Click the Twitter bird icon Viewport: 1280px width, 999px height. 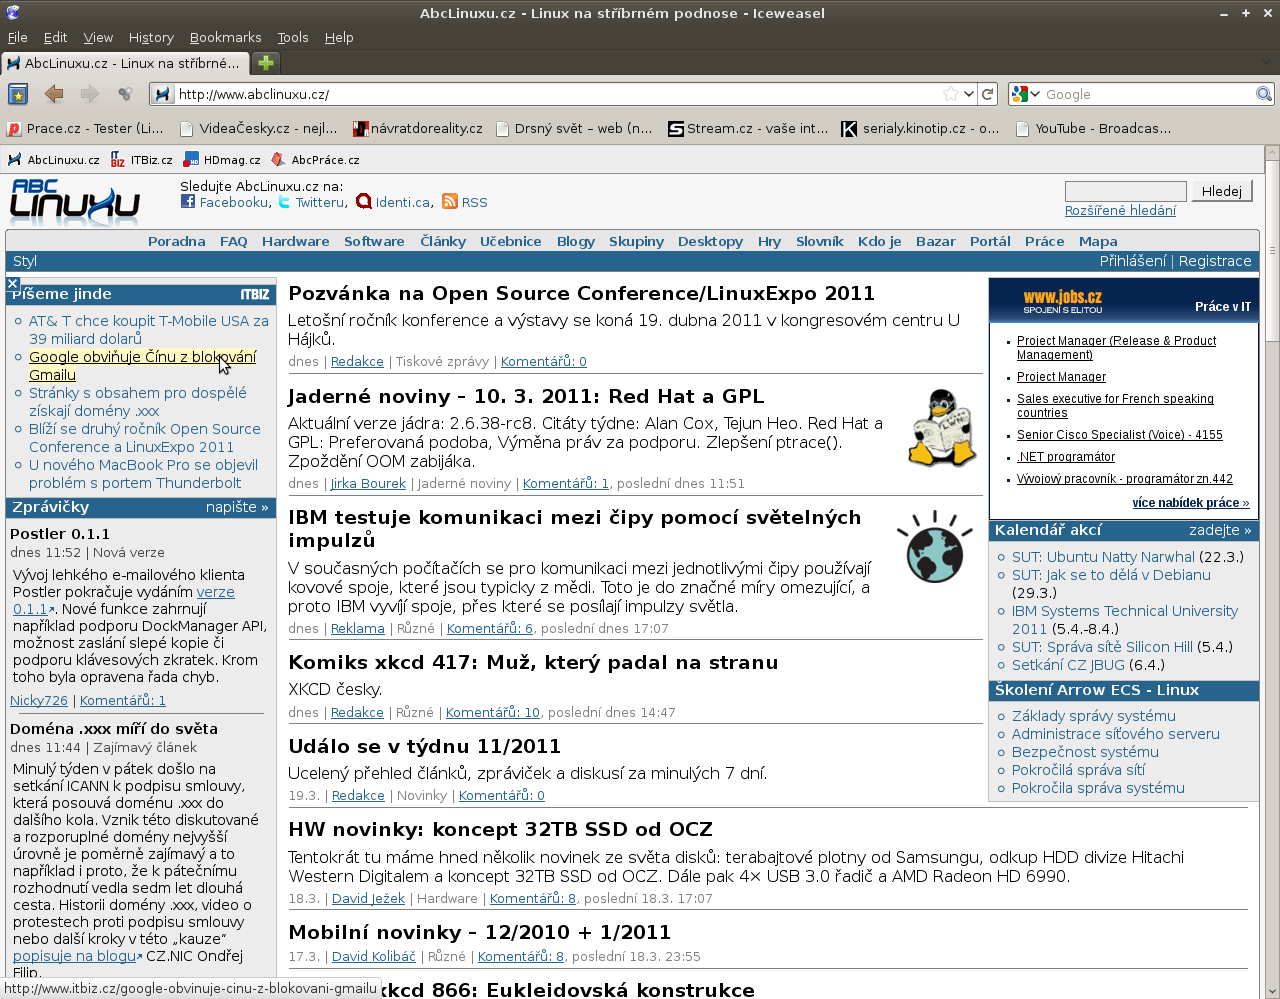[285, 202]
